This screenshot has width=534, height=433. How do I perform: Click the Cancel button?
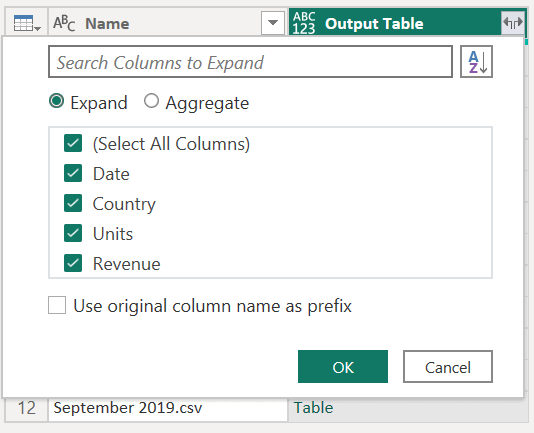click(x=448, y=367)
